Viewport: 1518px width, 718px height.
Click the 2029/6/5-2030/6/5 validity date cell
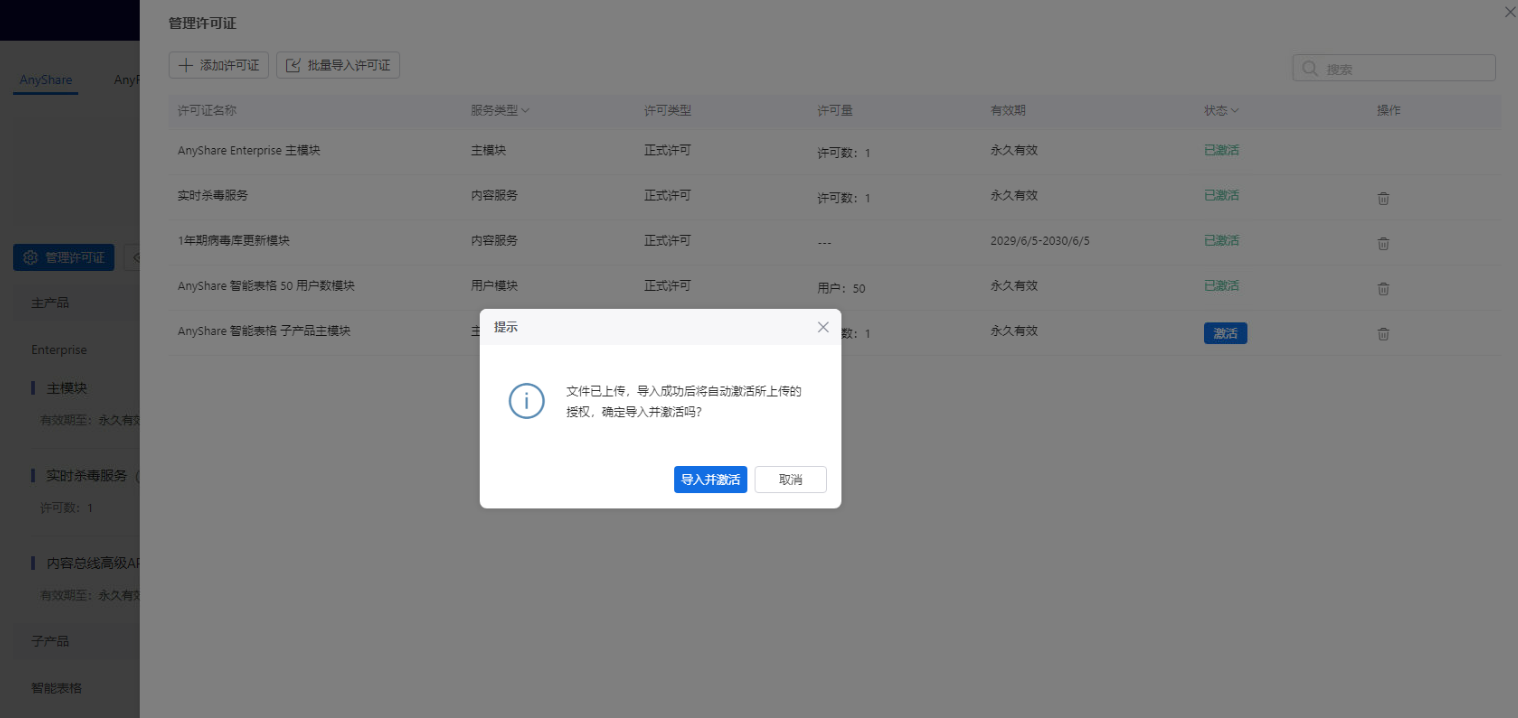coord(1040,241)
